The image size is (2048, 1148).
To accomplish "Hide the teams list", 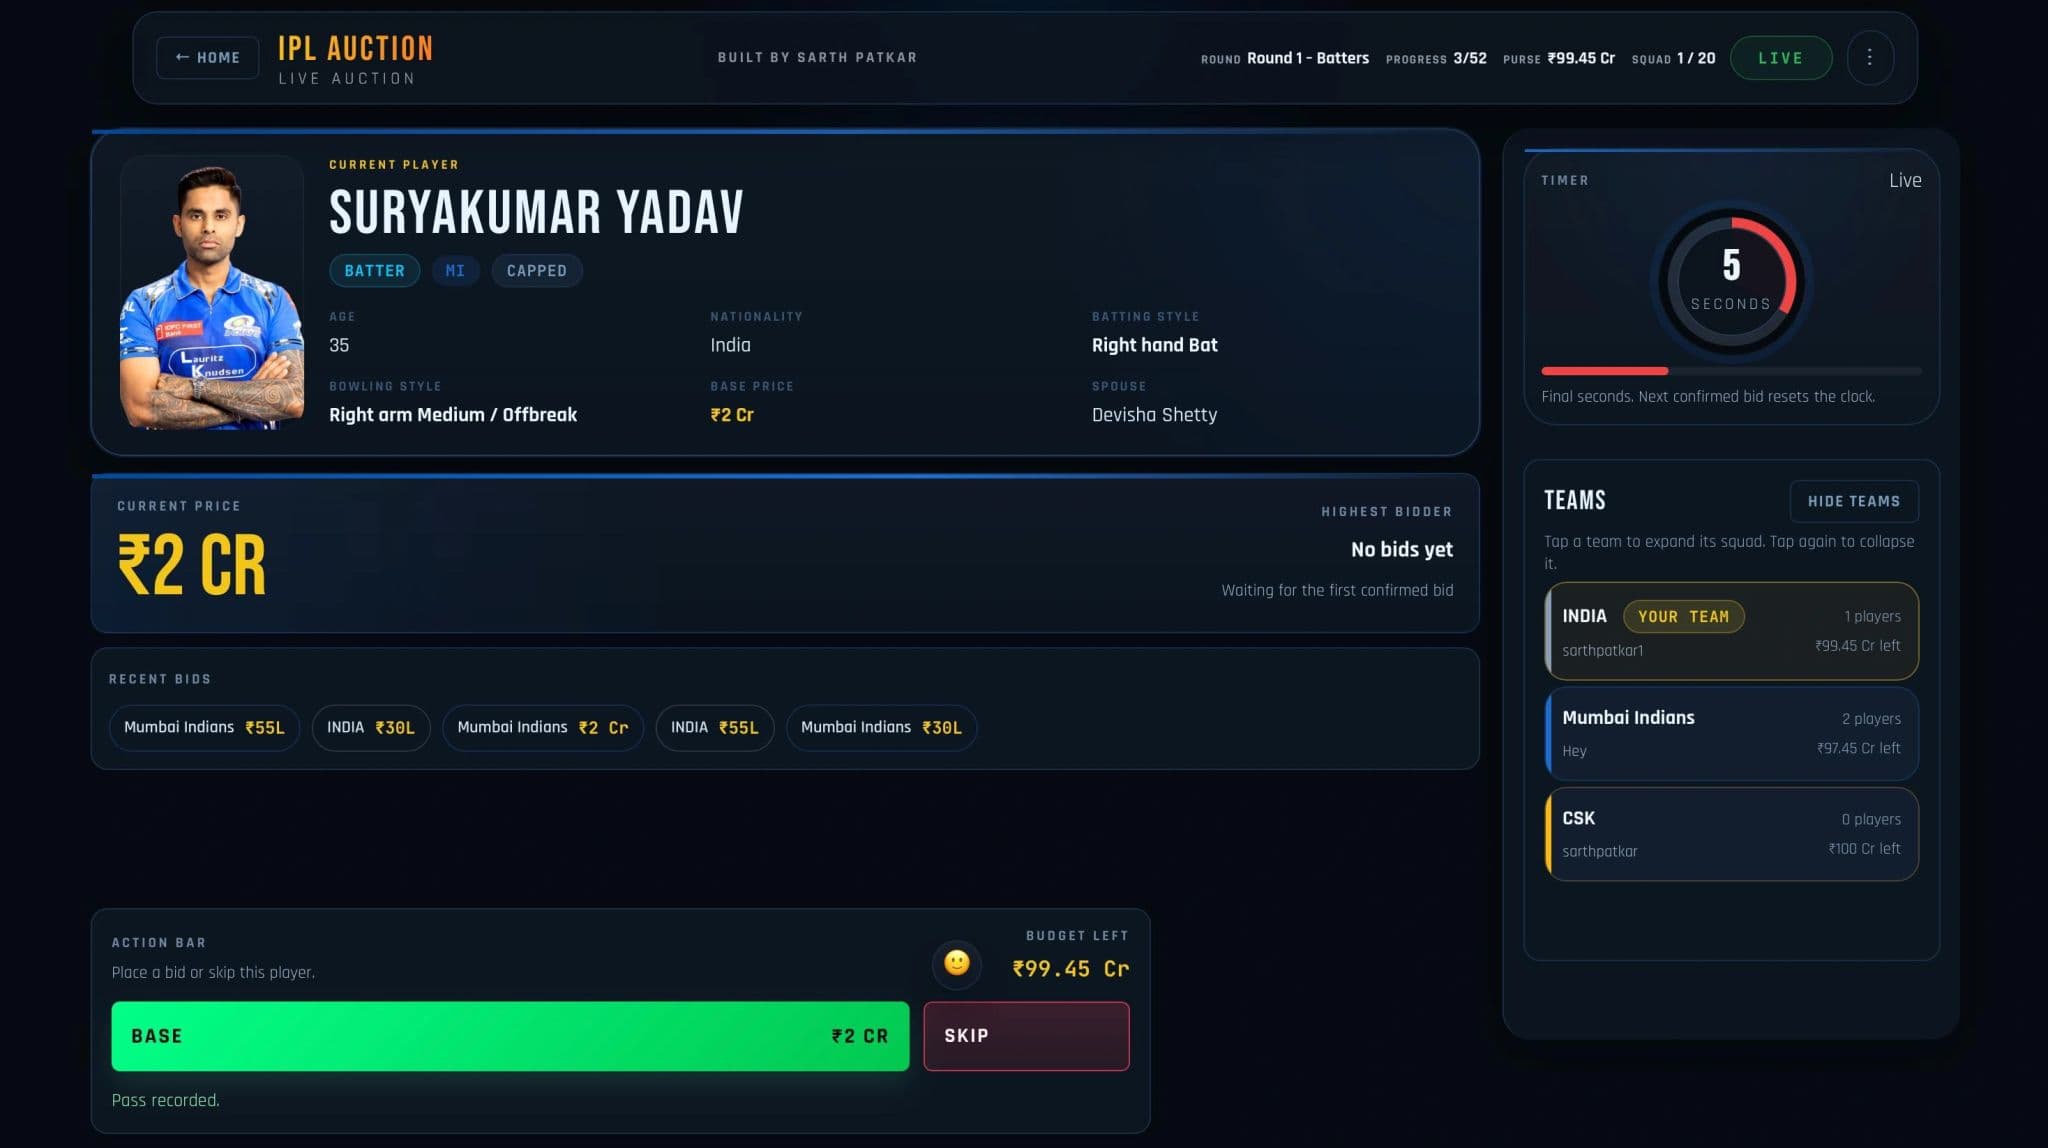I will [1853, 501].
